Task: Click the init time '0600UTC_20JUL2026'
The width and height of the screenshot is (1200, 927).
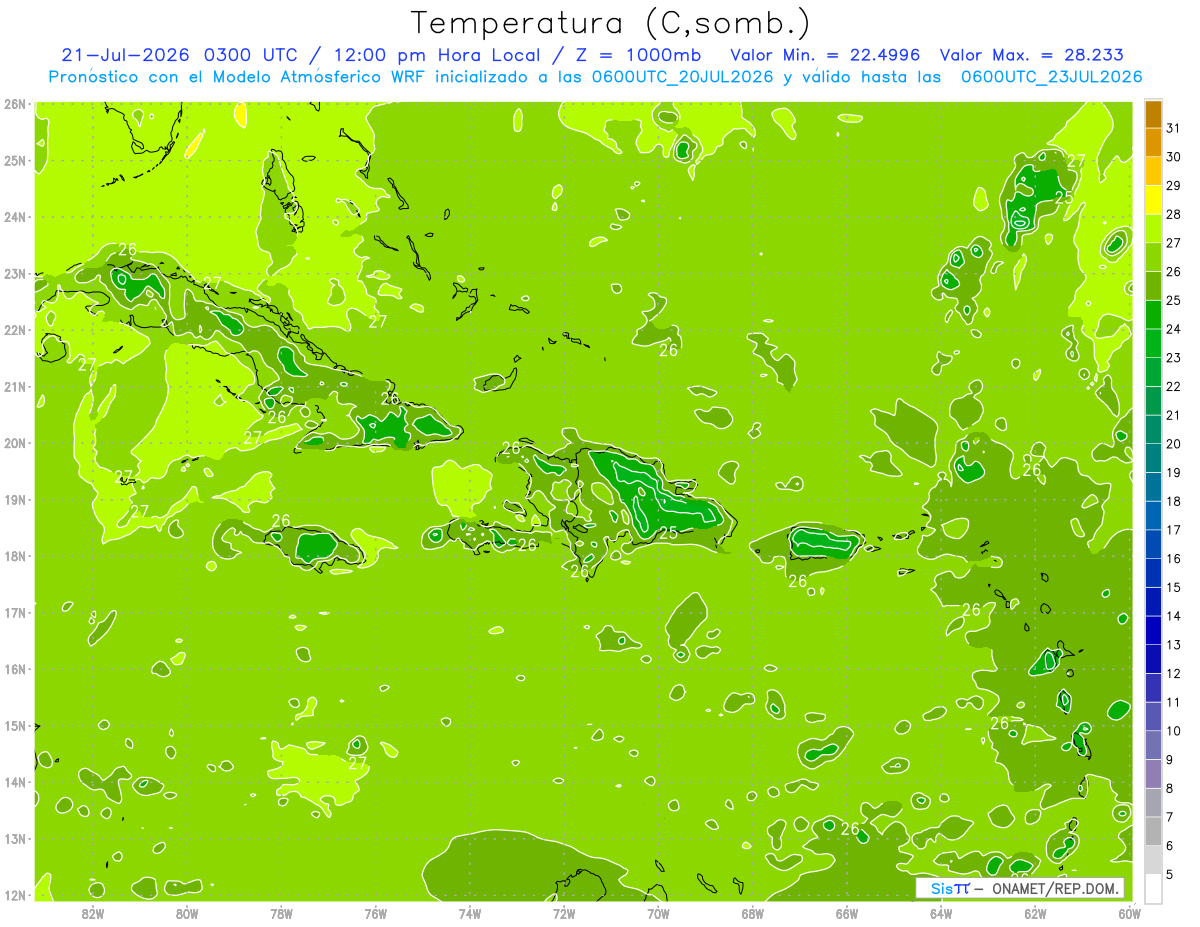Action: pyautogui.click(x=682, y=77)
